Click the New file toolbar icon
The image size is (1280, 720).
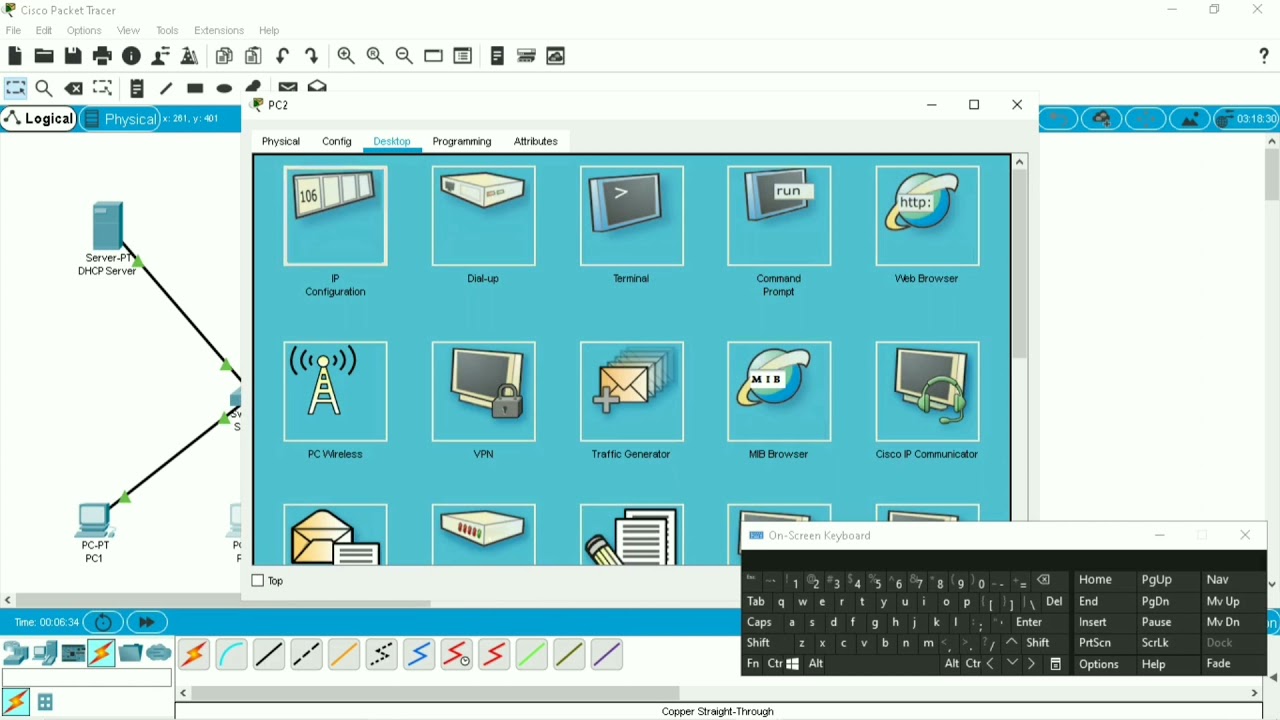click(15, 56)
